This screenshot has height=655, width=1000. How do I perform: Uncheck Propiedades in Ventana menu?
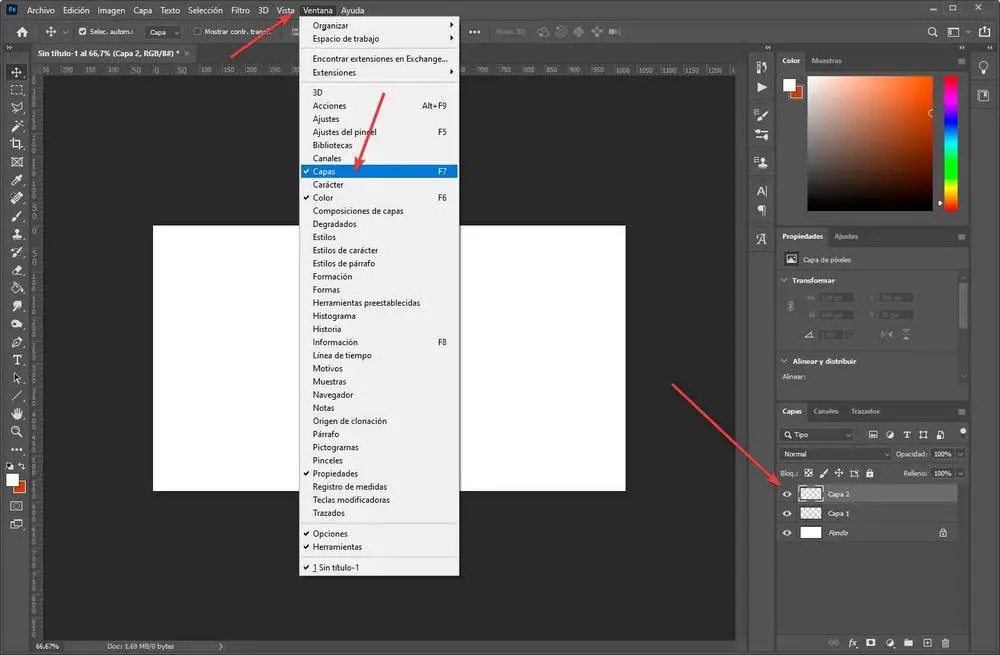tap(379, 473)
